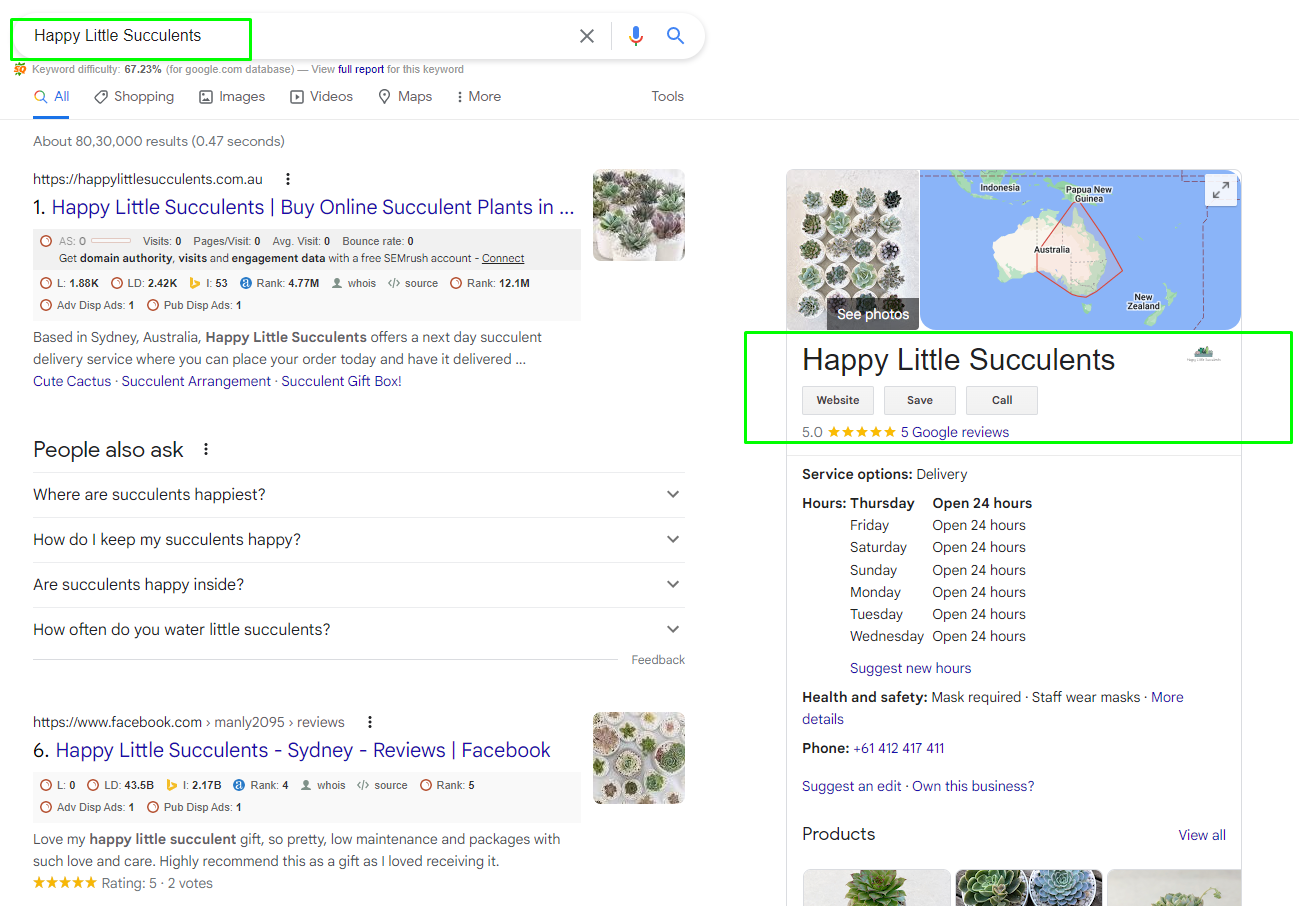The image size is (1299, 906).
Task: Open the Succulent Arrangement sitelink
Action: [196, 381]
